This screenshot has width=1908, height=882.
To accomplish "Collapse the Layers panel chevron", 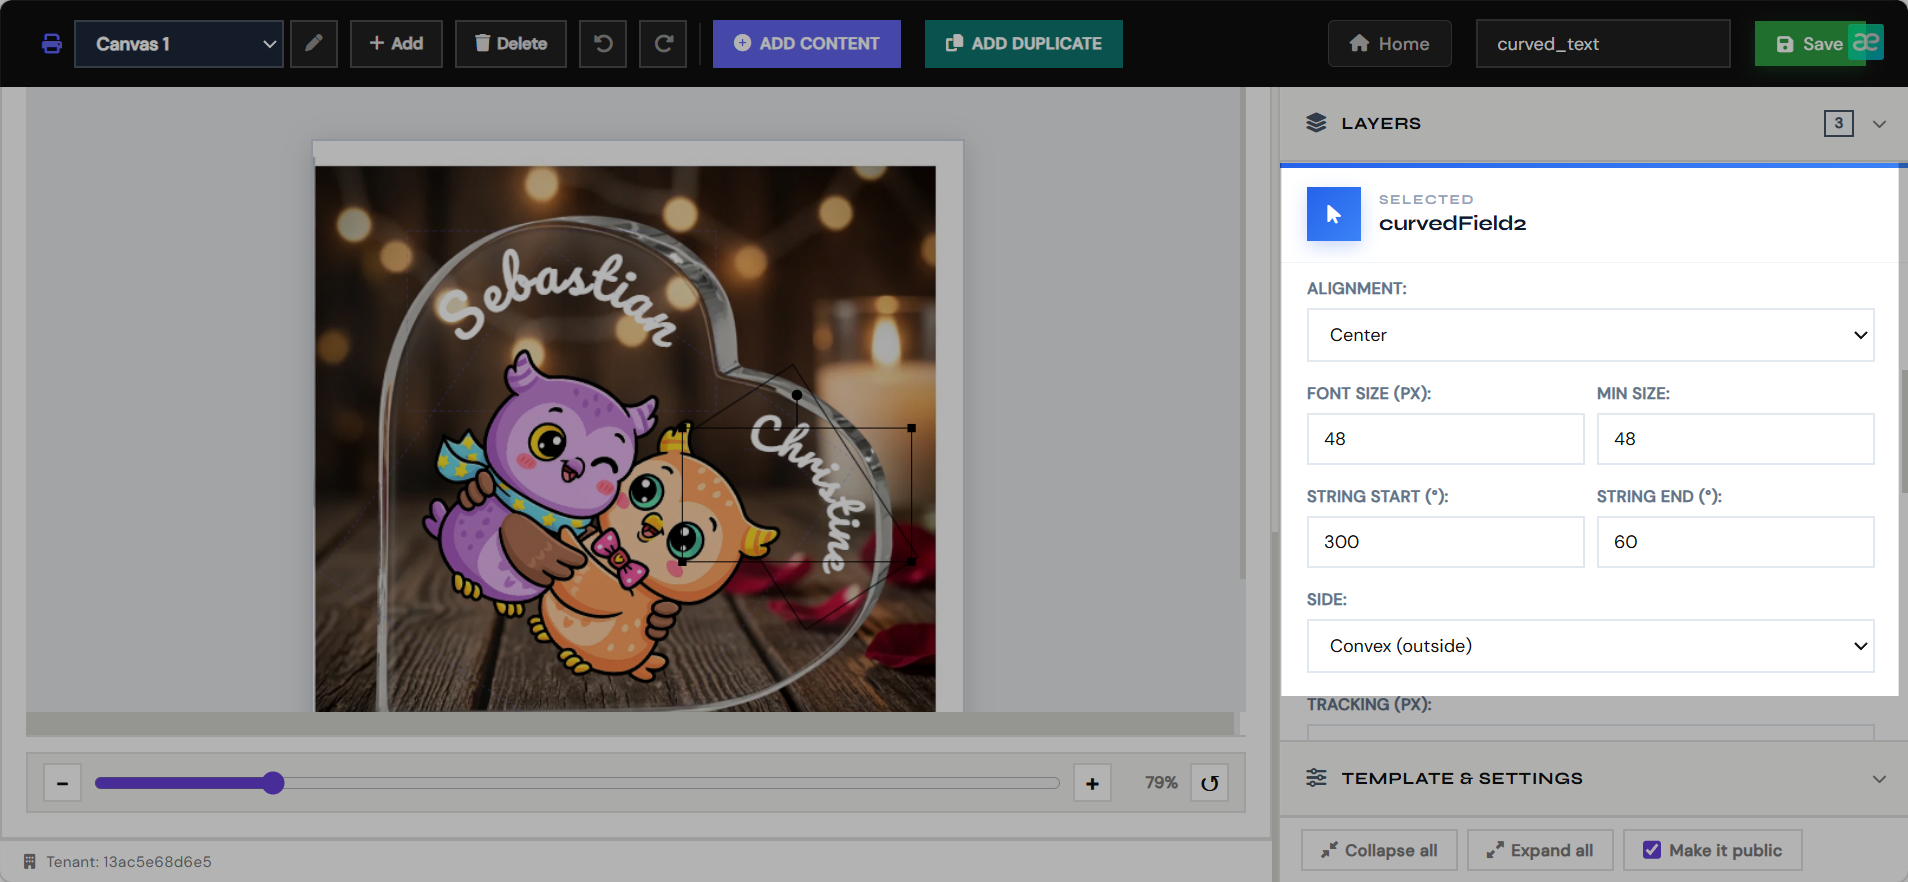I will (1879, 124).
